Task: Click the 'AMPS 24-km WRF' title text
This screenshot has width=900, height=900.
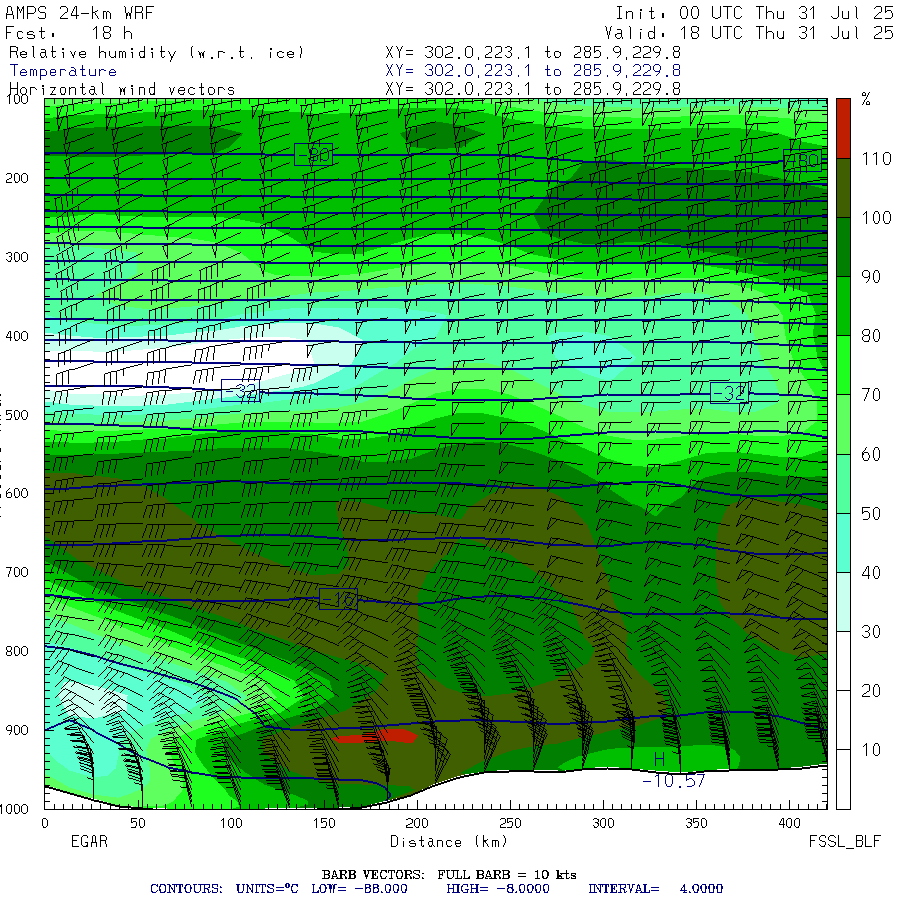Action: 80,13
